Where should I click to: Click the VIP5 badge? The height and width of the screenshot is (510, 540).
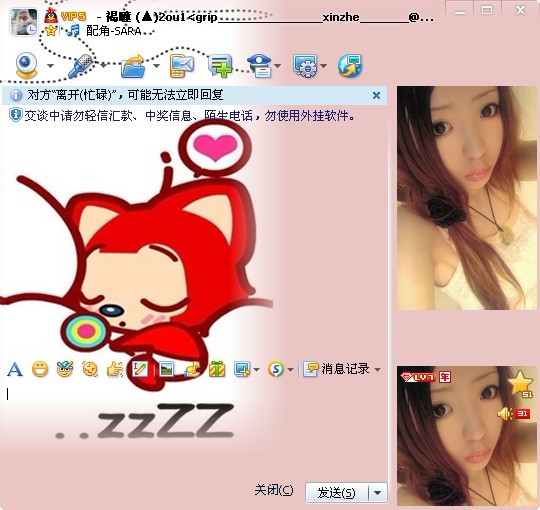pyautogui.click(x=73, y=16)
